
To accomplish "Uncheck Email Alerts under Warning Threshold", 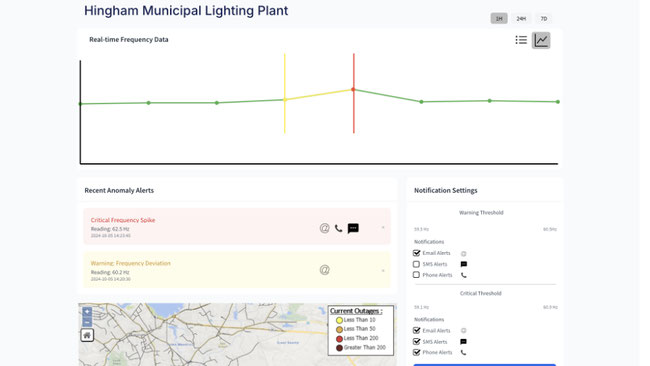I will click(x=417, y=253).
